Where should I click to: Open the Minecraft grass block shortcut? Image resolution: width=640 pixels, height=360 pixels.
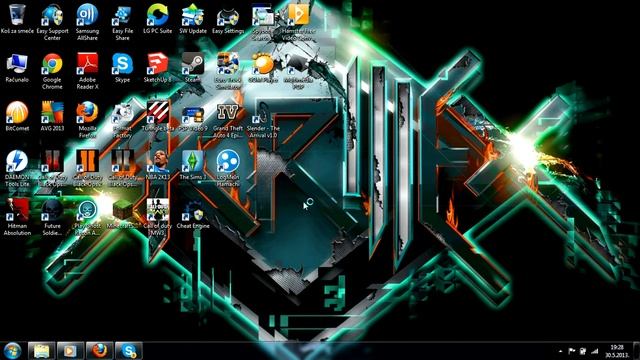coord(122,214)
